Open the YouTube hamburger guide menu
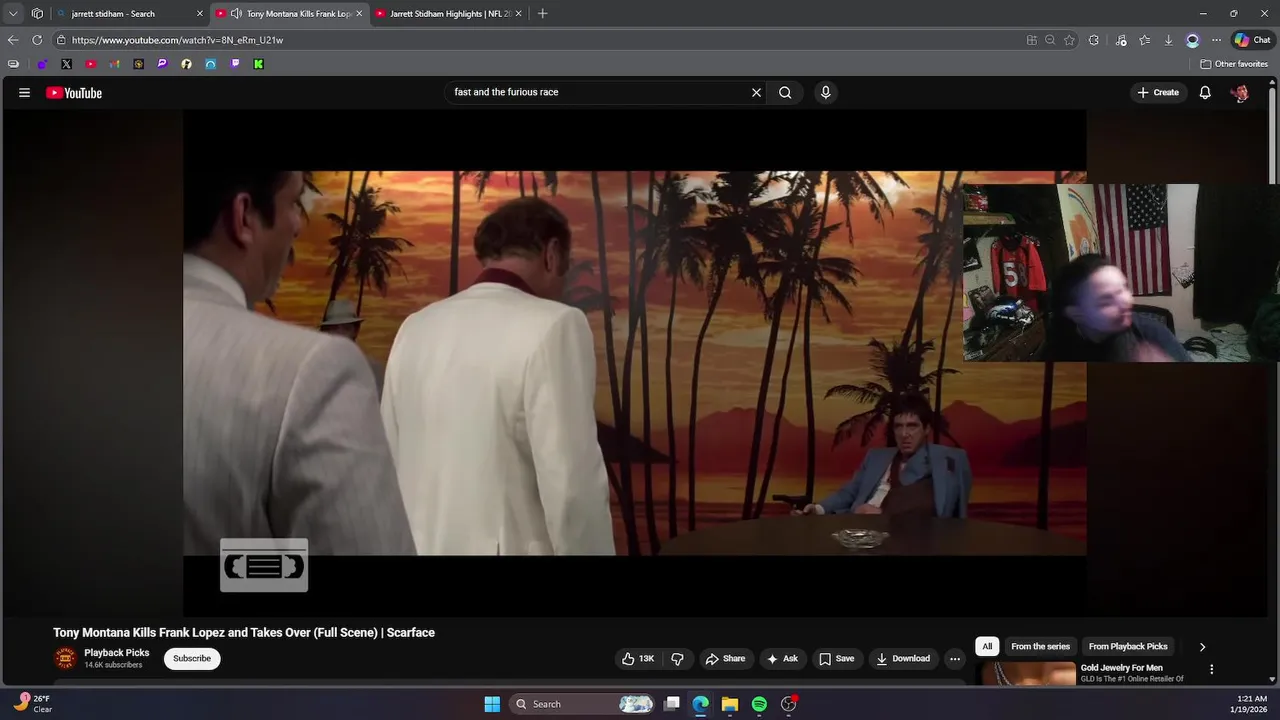This screenshot has height=720, width=1280. [x=24, y=92]
